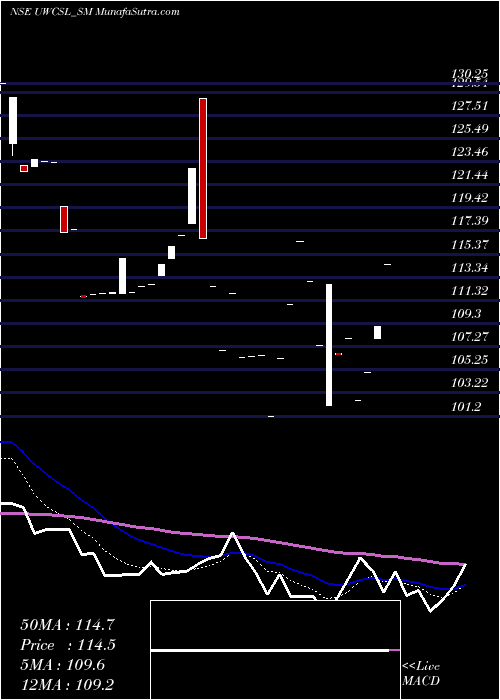Click the 107.27 price axis label

470,337
